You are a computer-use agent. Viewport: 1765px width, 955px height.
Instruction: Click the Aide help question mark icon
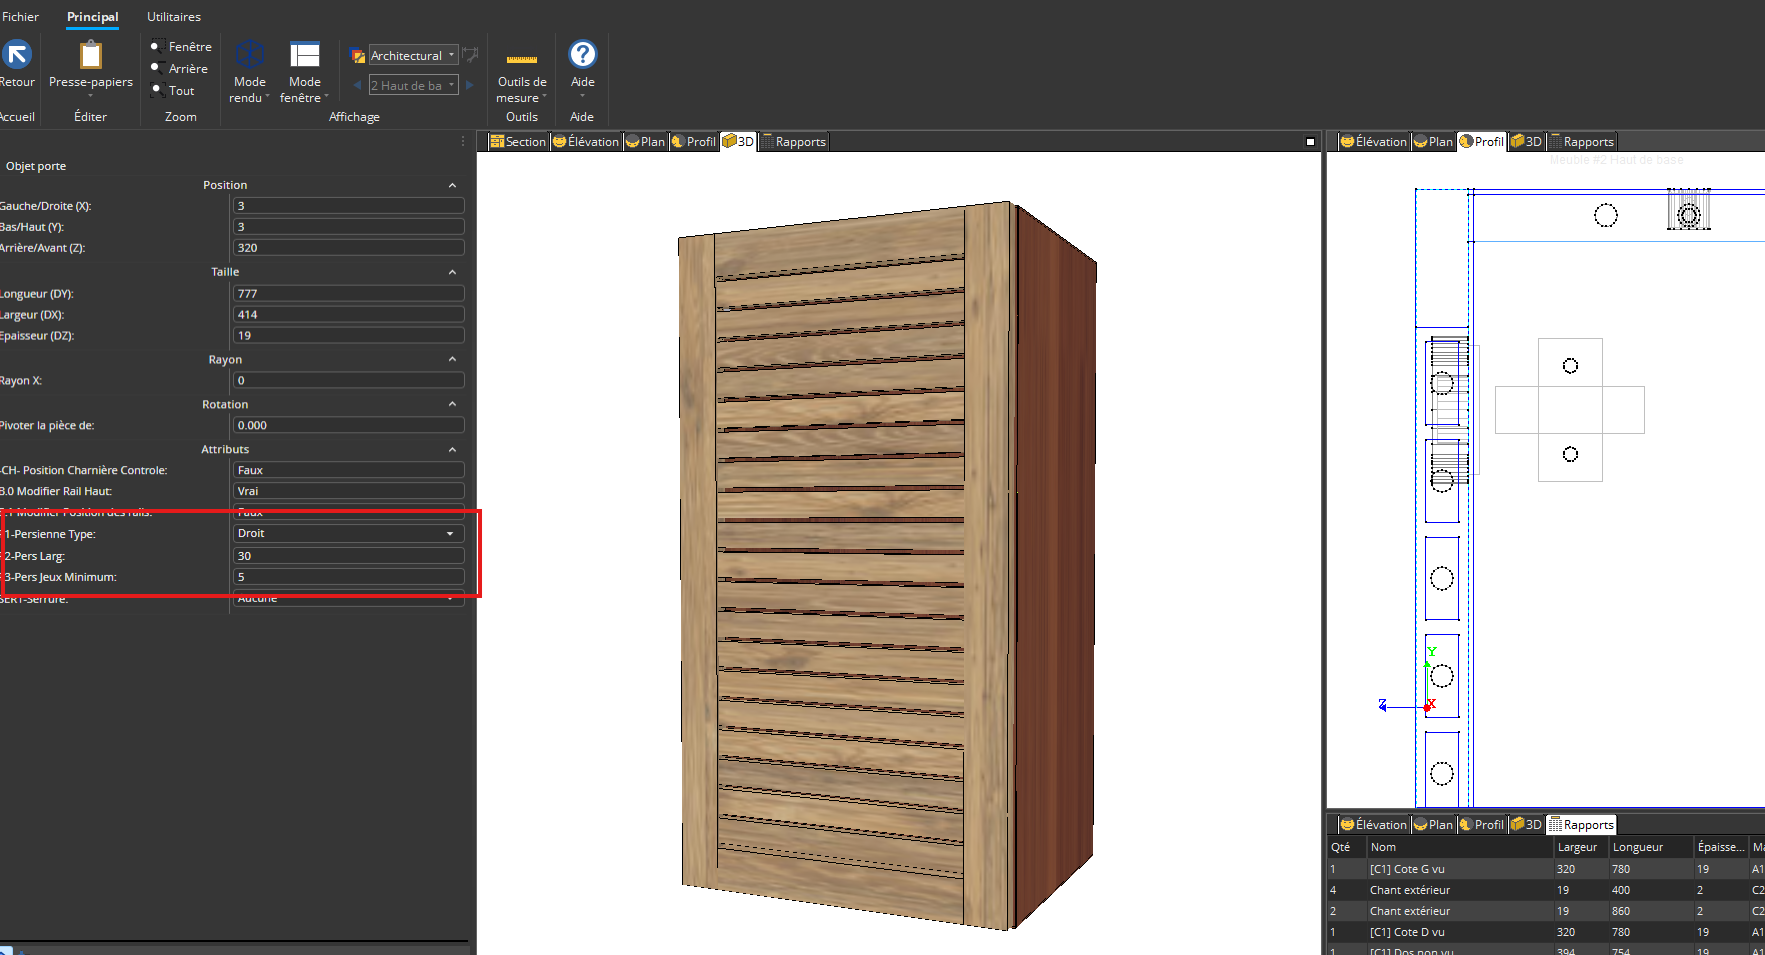point(582,54)
